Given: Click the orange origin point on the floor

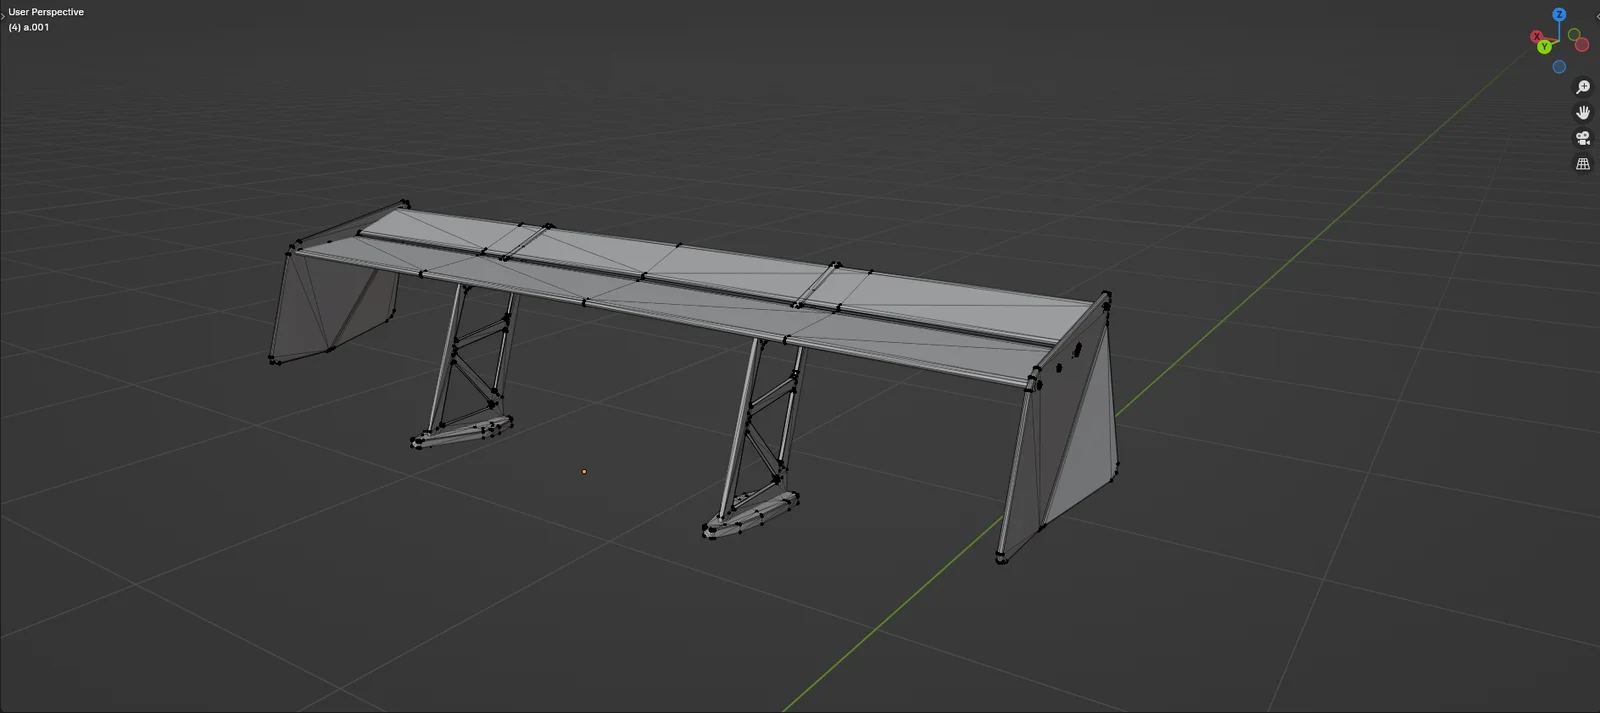Looking at the screenshot, I should pyautogui.click(x=584, y=471).
